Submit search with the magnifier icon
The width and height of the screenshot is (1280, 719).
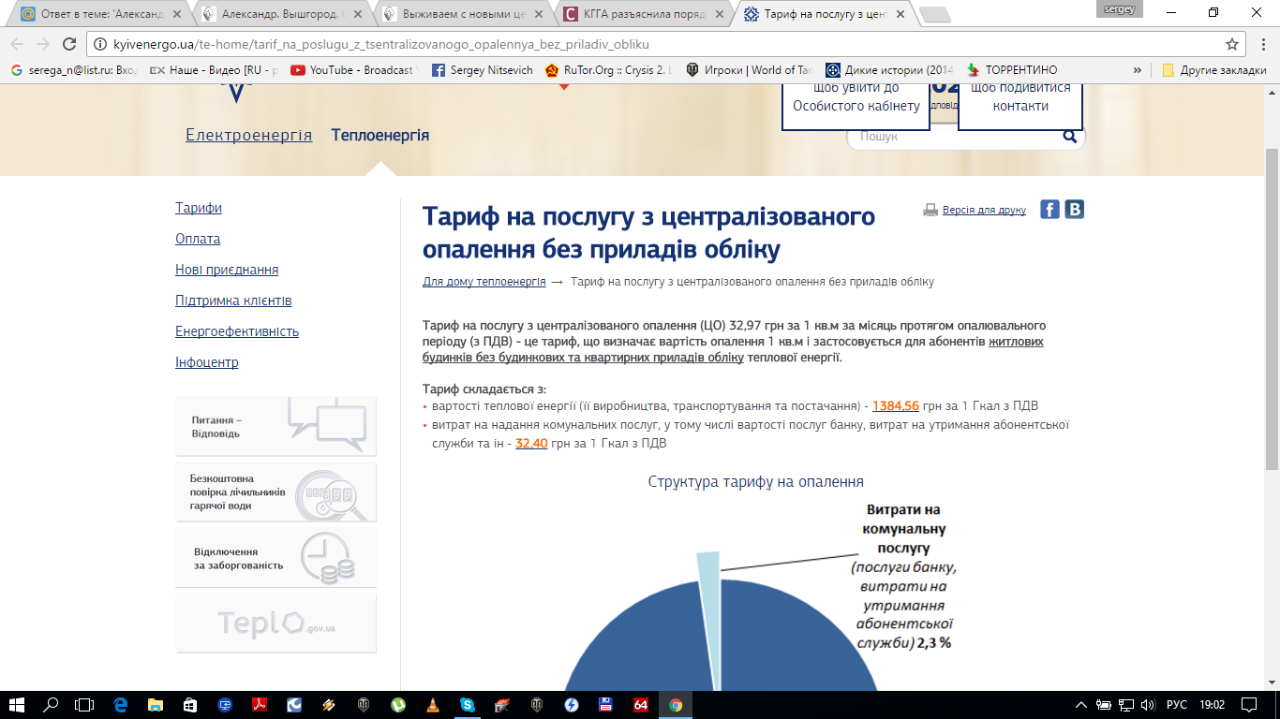[x=1070, y=137]
